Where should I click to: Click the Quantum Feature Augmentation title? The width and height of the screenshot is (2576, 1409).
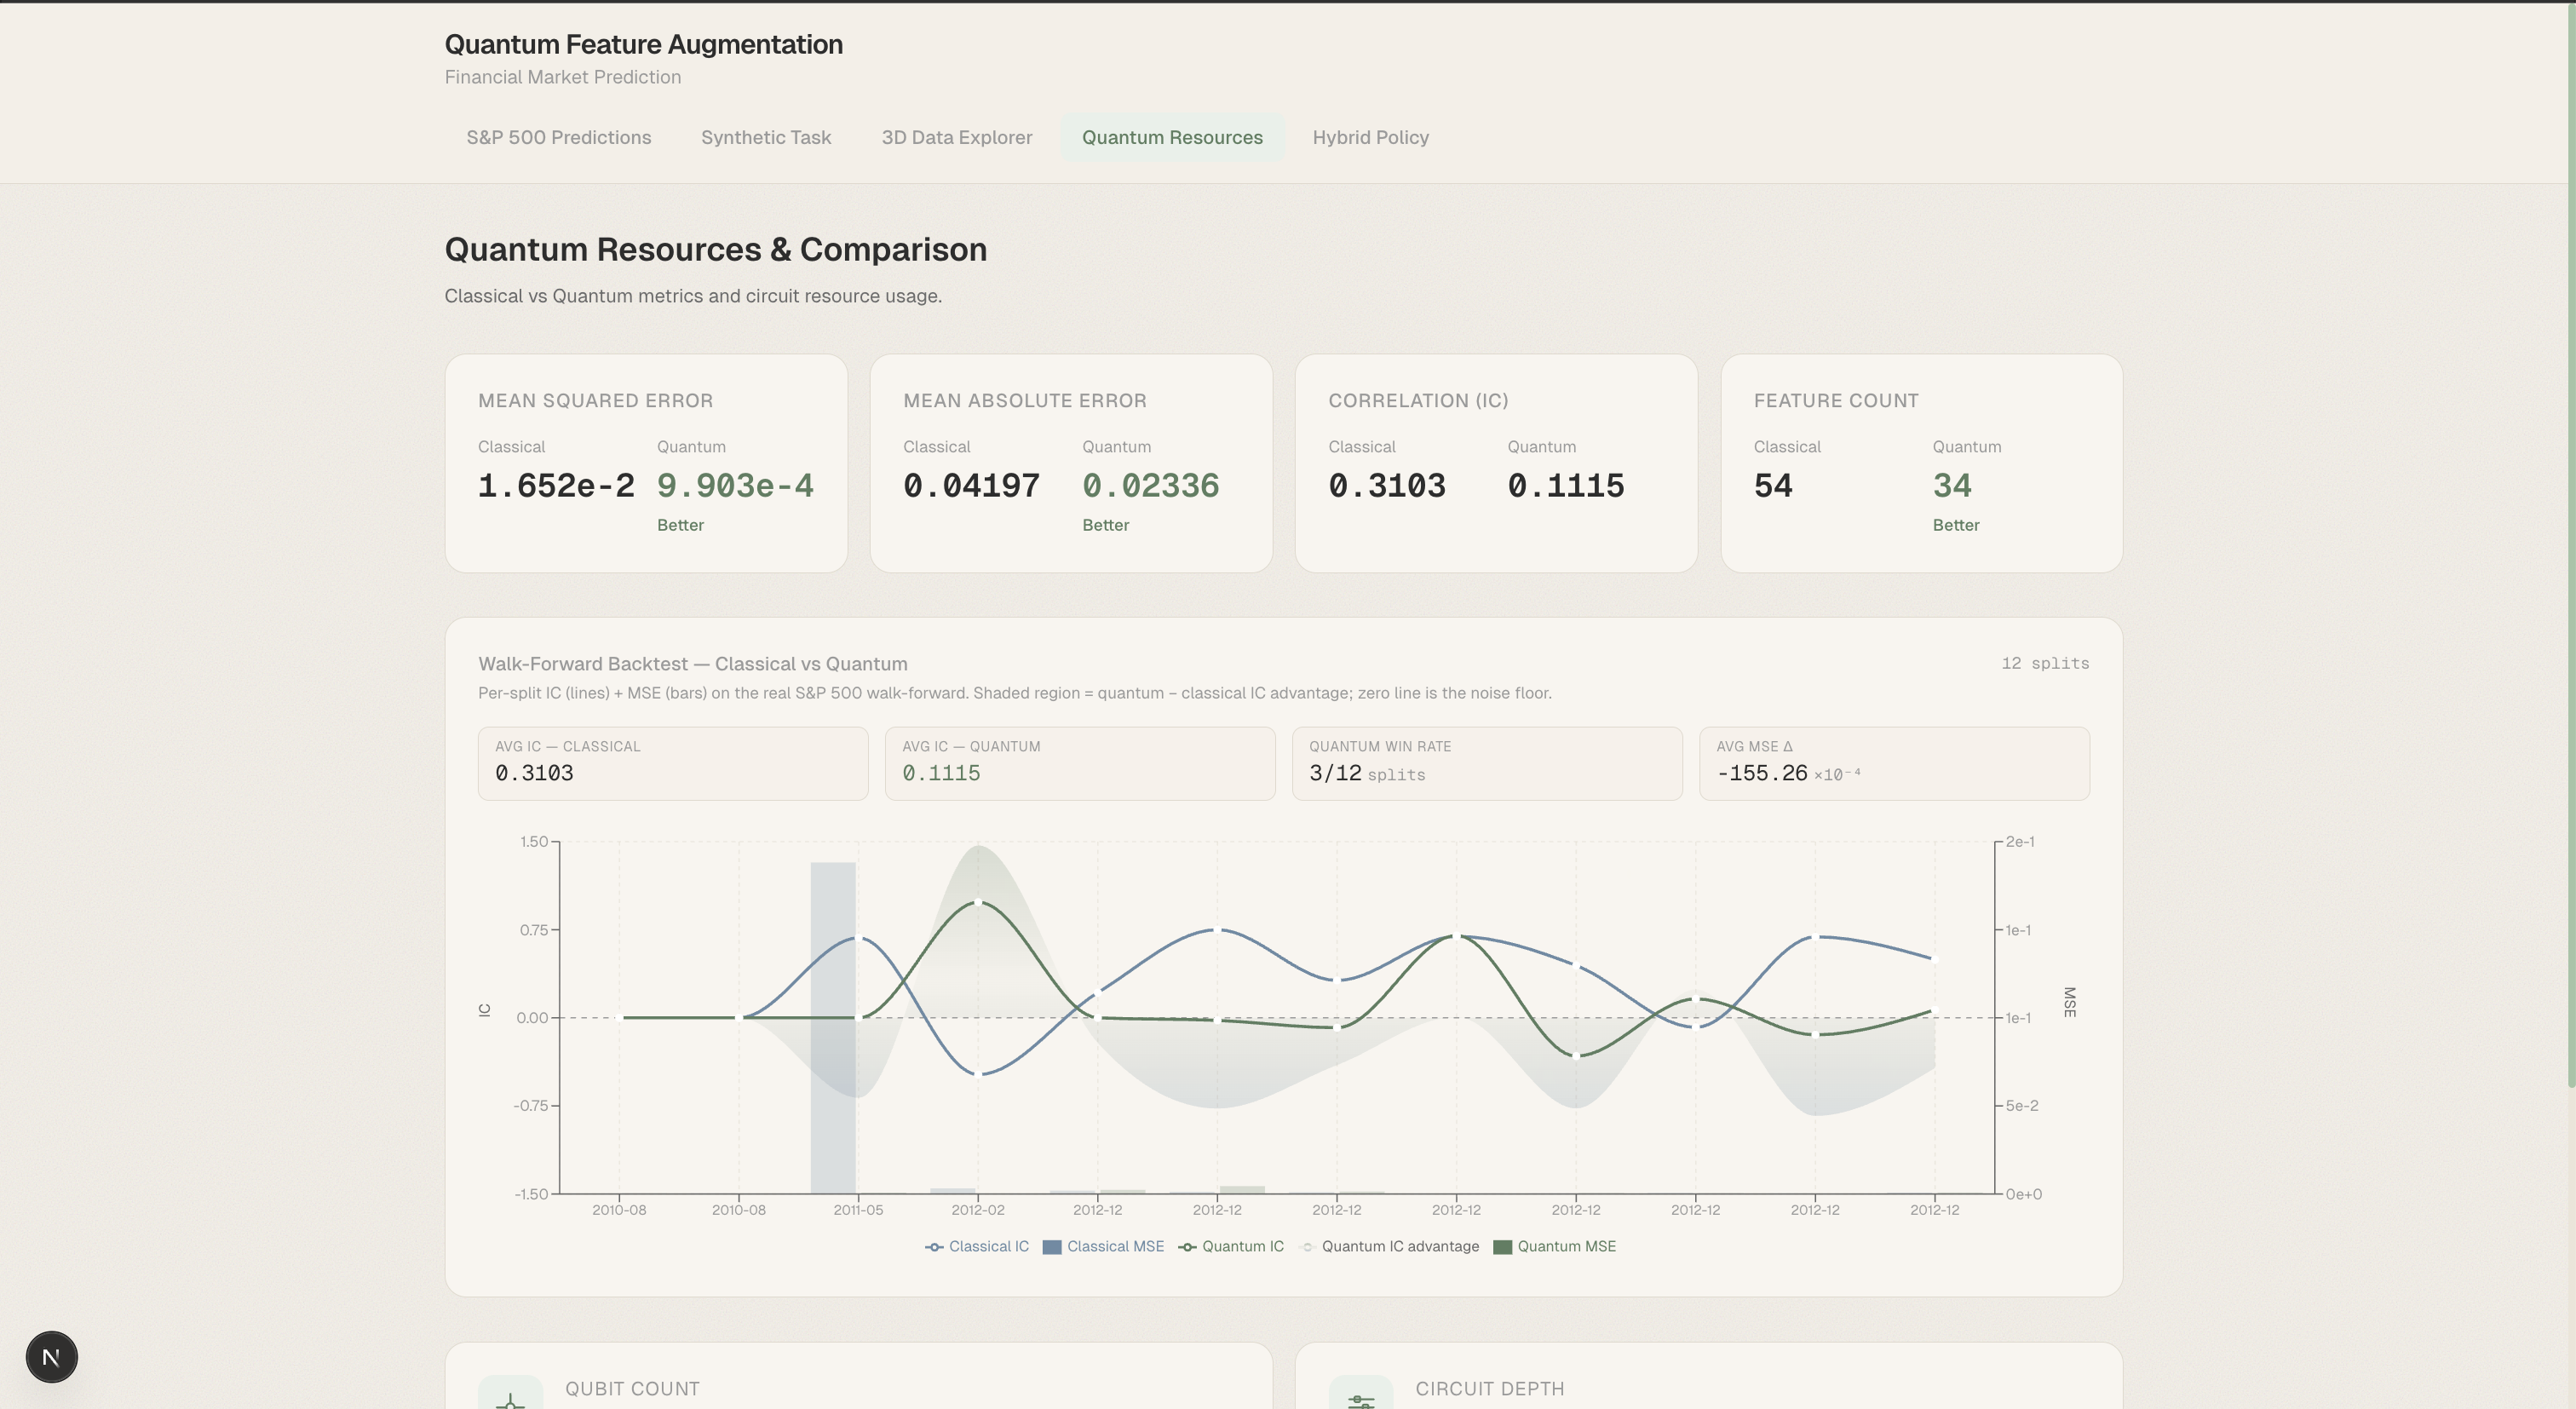(643, 45)
